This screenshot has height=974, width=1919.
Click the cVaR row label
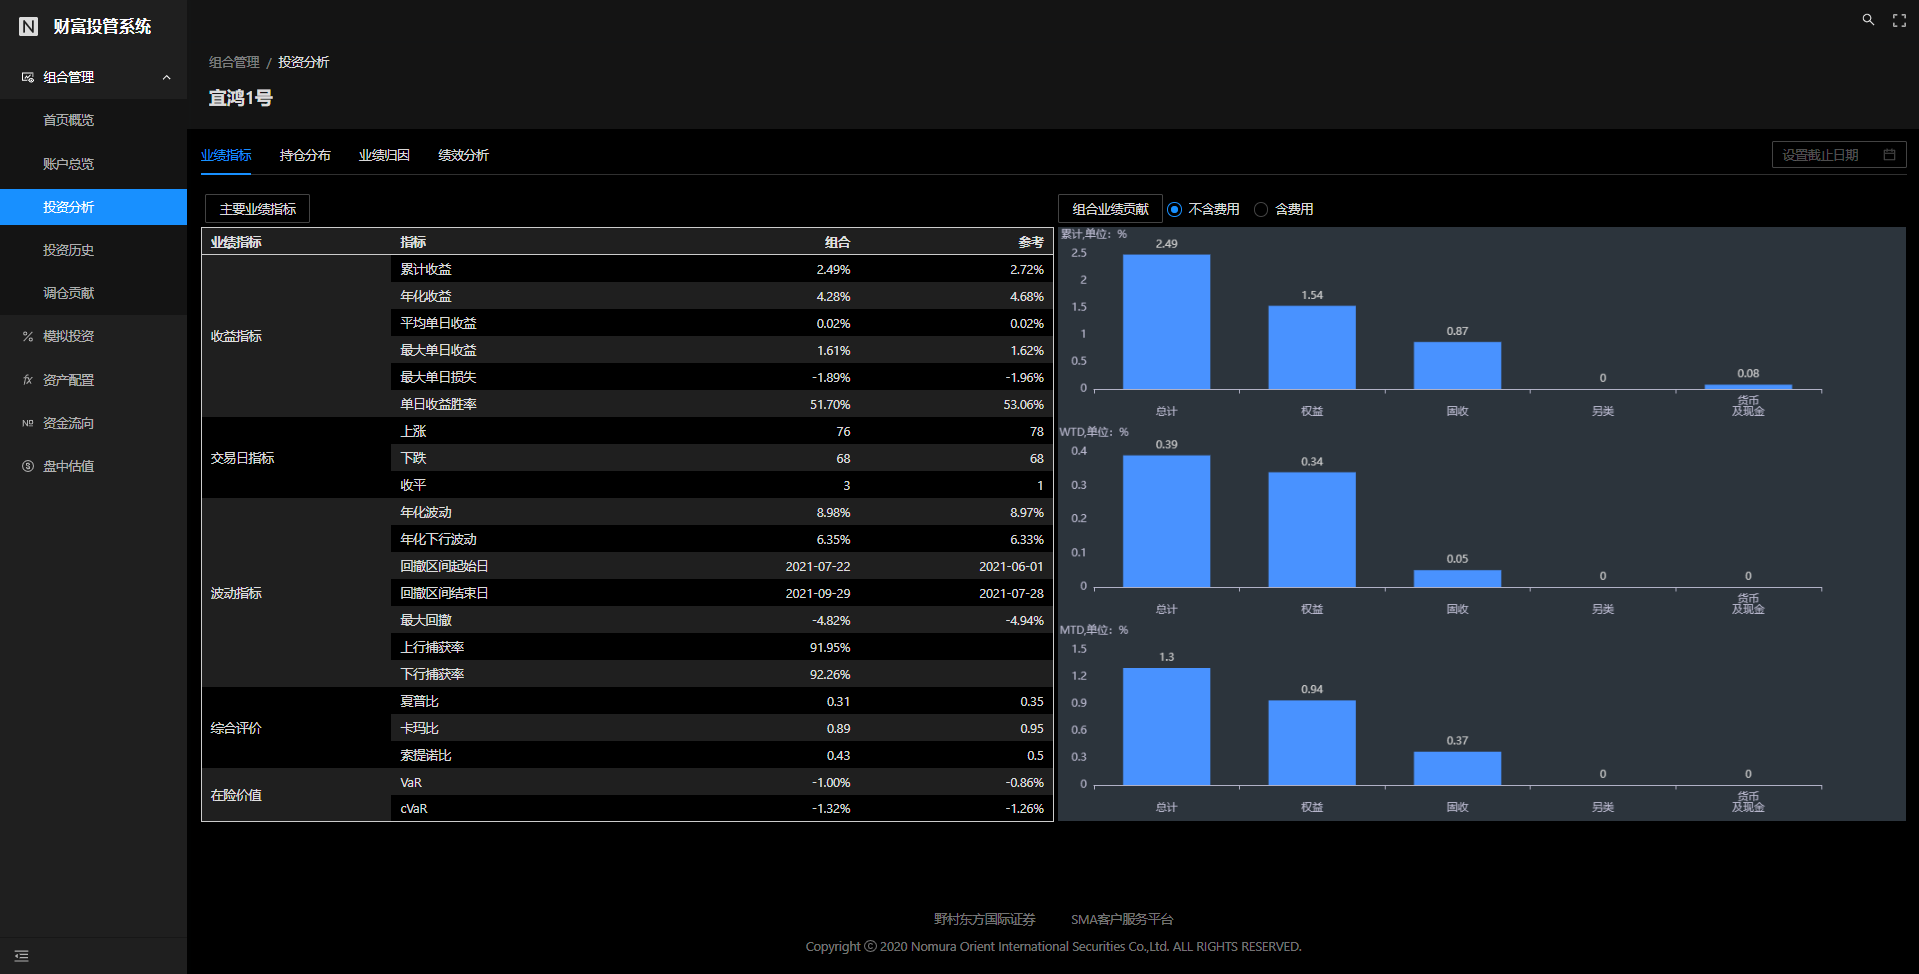click(x=414, y=808)
